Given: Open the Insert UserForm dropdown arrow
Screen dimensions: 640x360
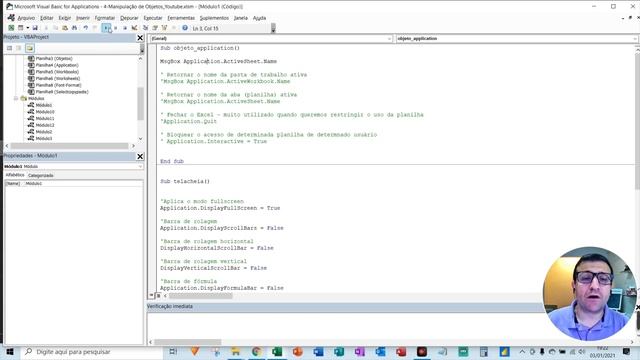Looking at the screenshot, I should click(27, 28).
